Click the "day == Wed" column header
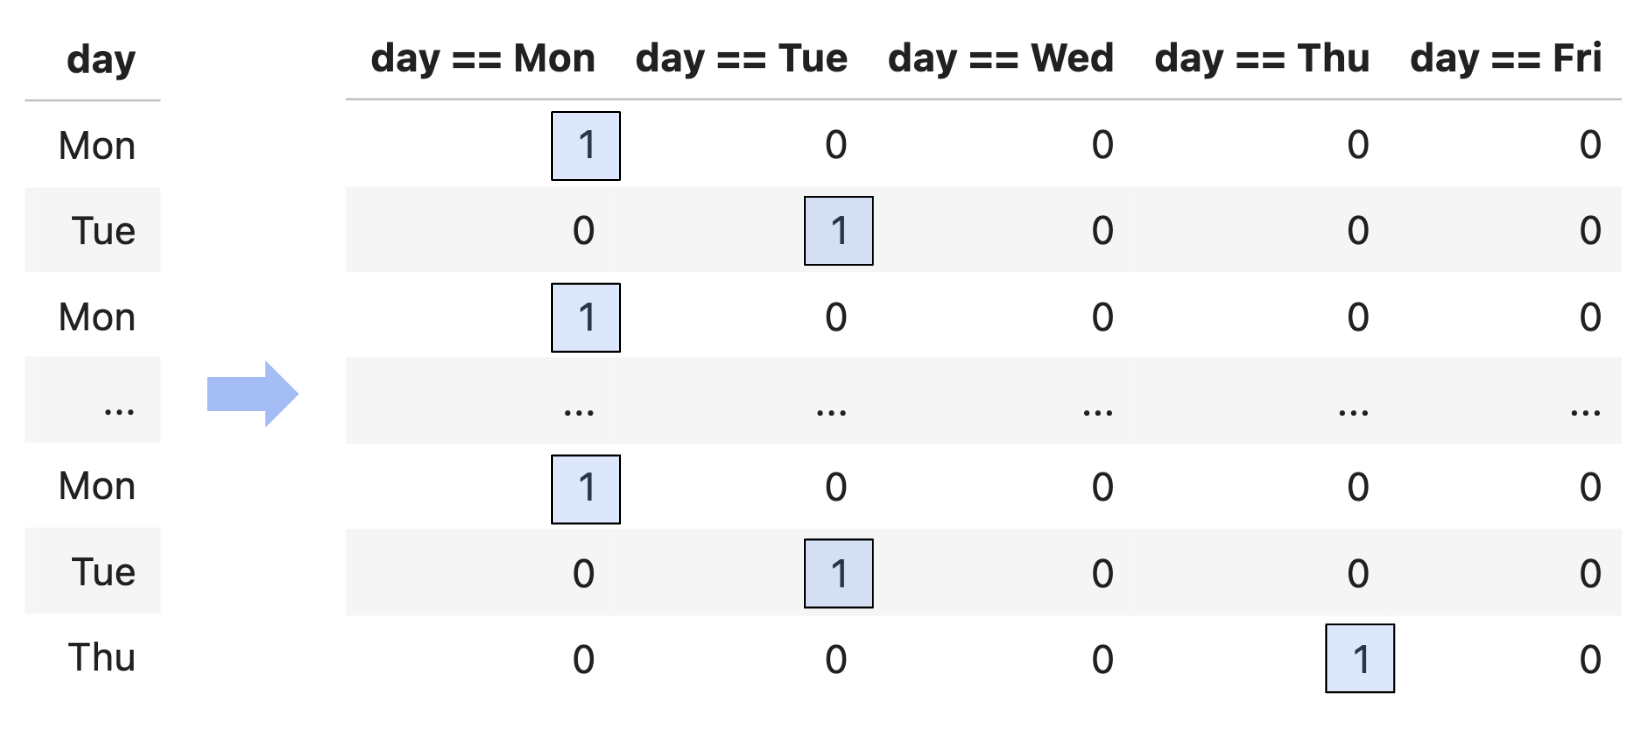 click(1000, 59)
